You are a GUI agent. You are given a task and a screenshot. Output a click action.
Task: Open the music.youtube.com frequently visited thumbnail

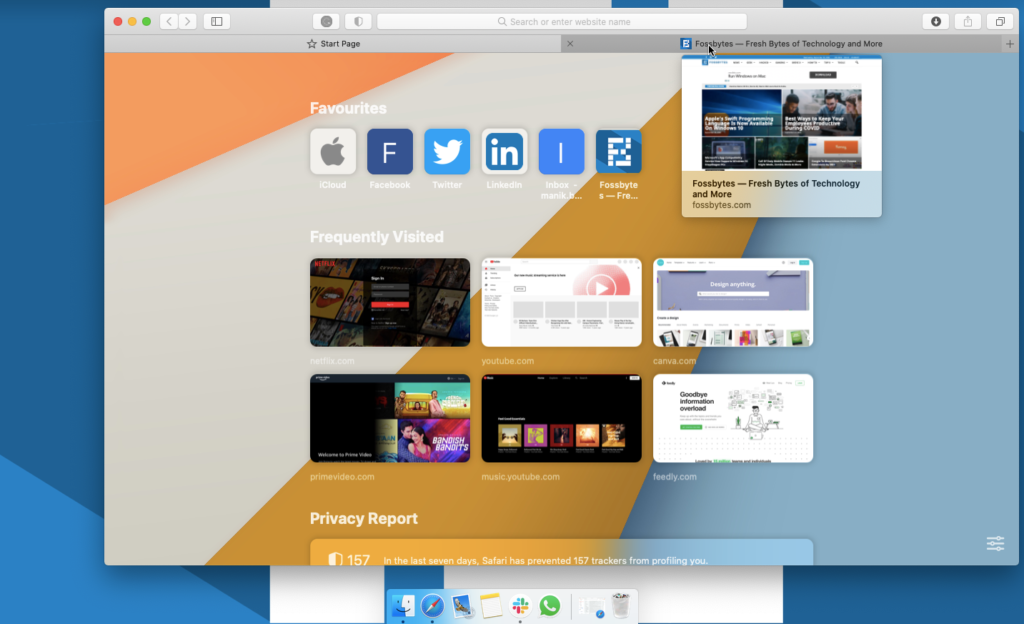562,418
